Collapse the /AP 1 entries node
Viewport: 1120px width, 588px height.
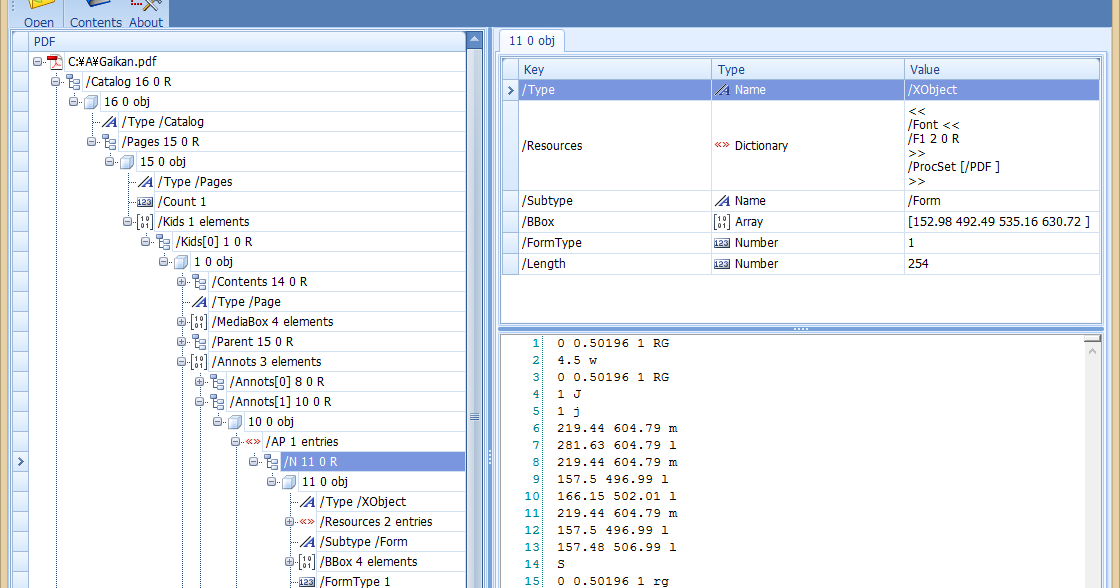pyautogui.click(x=234, y=441)
